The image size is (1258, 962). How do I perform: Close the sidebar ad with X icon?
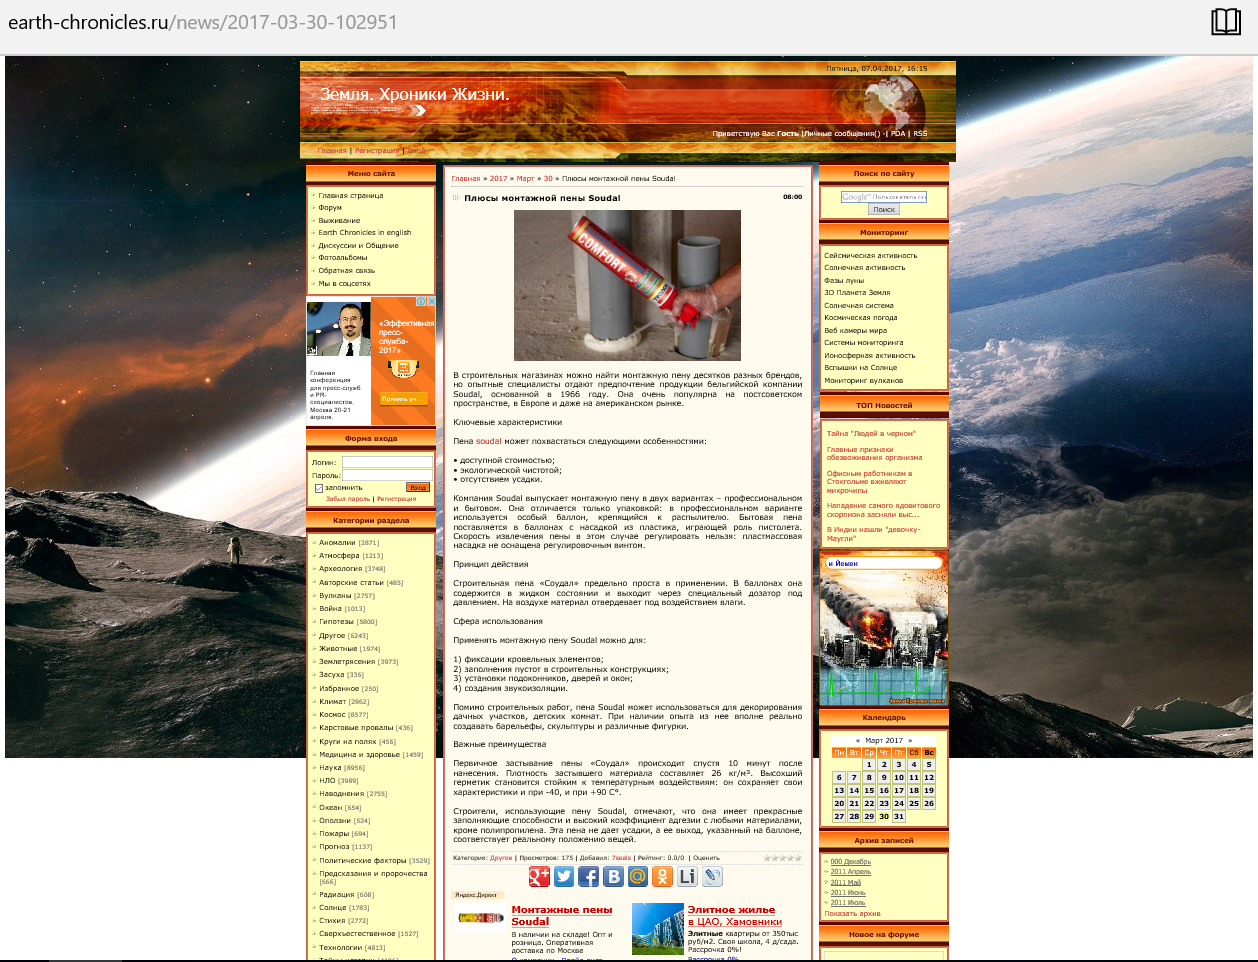click(431, 301)
